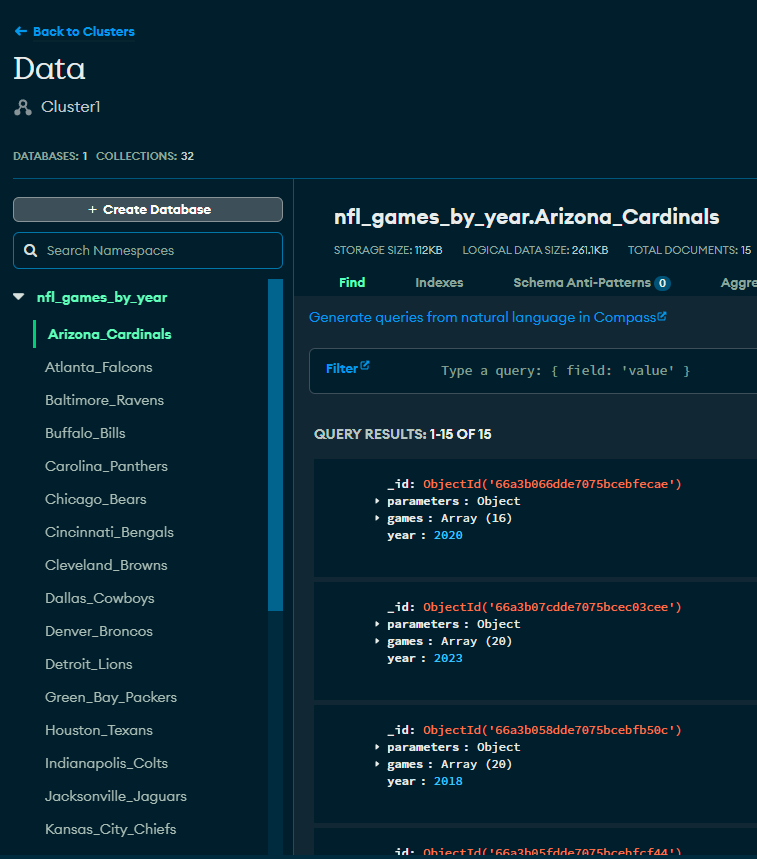757x859 pixels.
Task: Open the Green_Bay_Packers collection
Action: 111,697
